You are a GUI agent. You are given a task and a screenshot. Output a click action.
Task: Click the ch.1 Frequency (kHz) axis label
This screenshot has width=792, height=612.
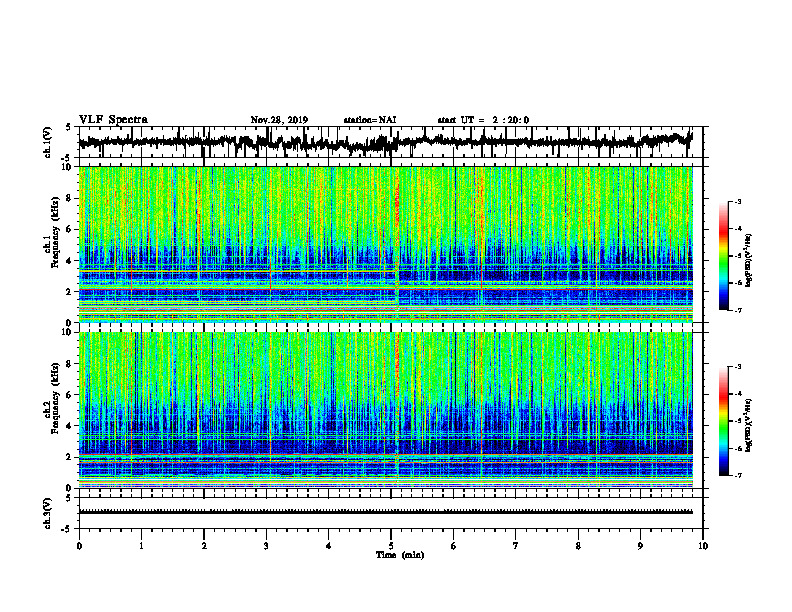(x=52, y=231)
